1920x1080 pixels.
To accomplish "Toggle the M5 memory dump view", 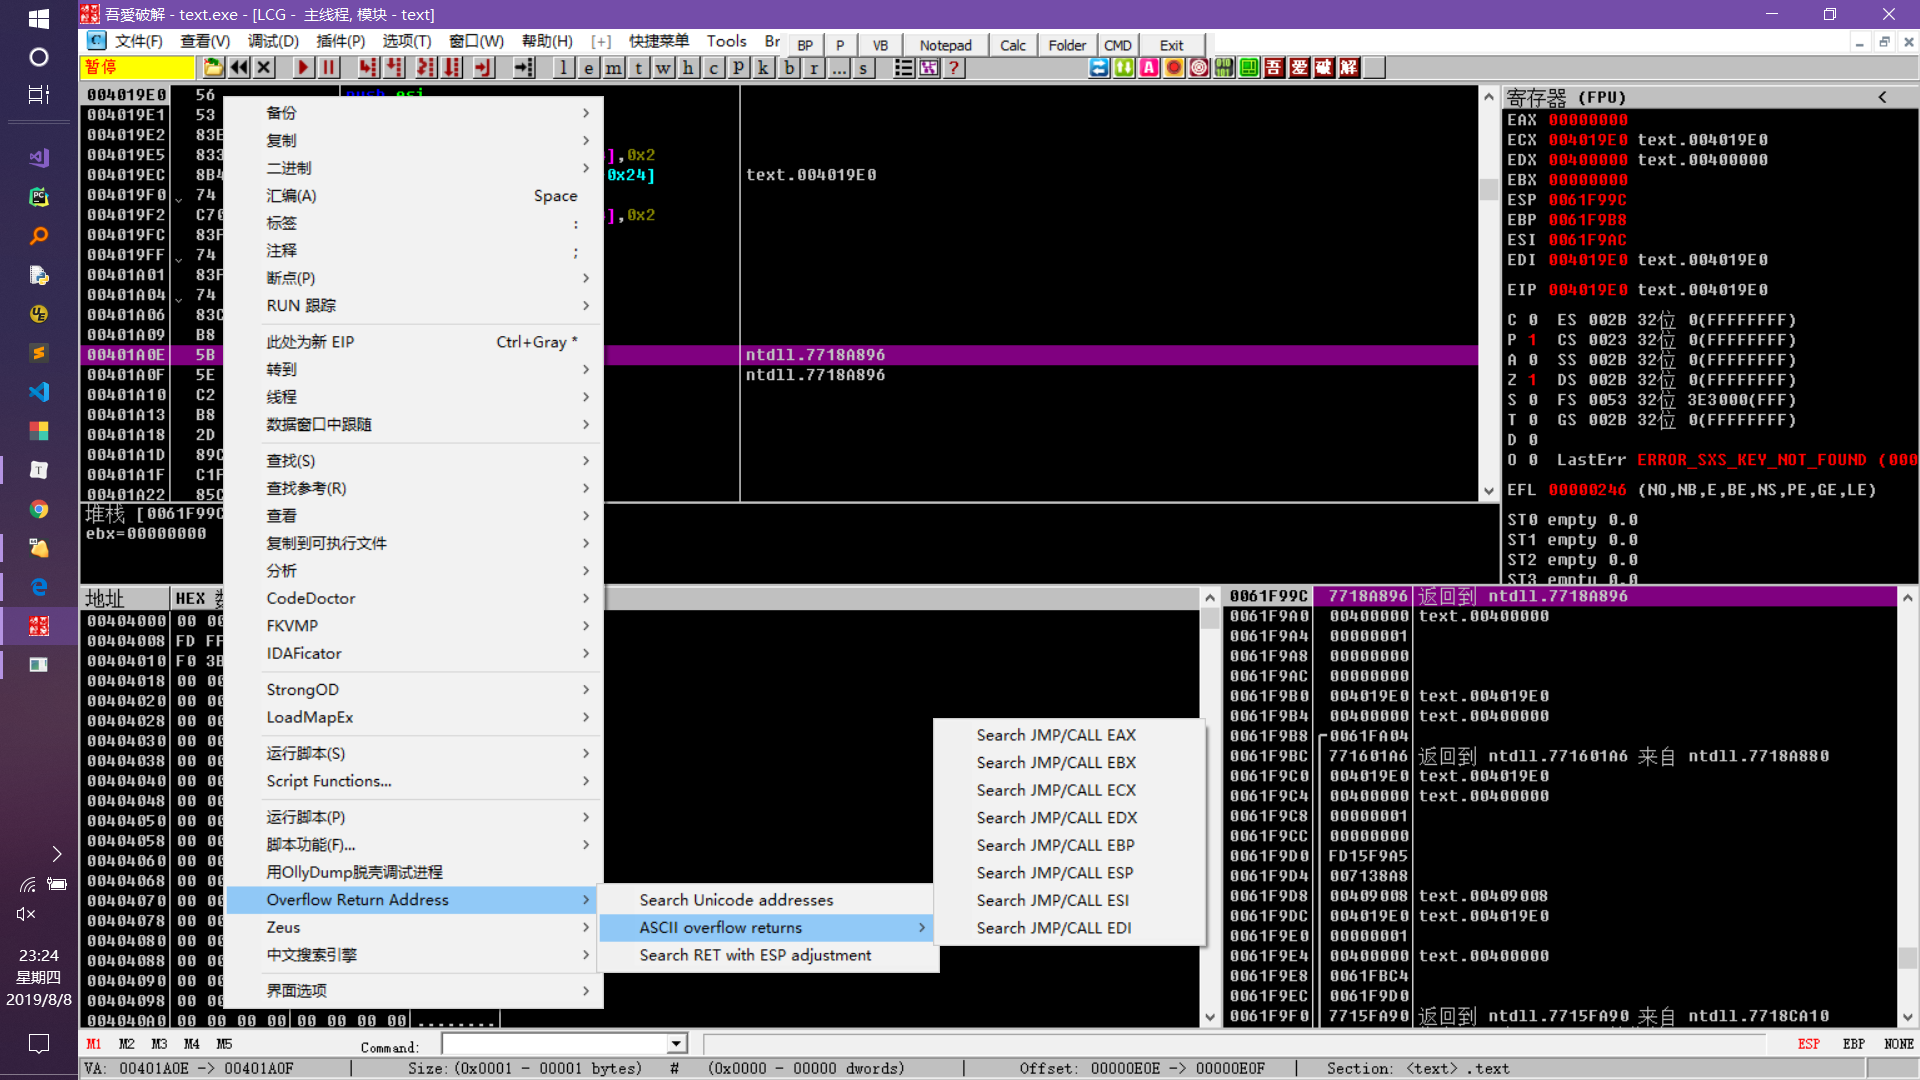I will (224, 1044).
